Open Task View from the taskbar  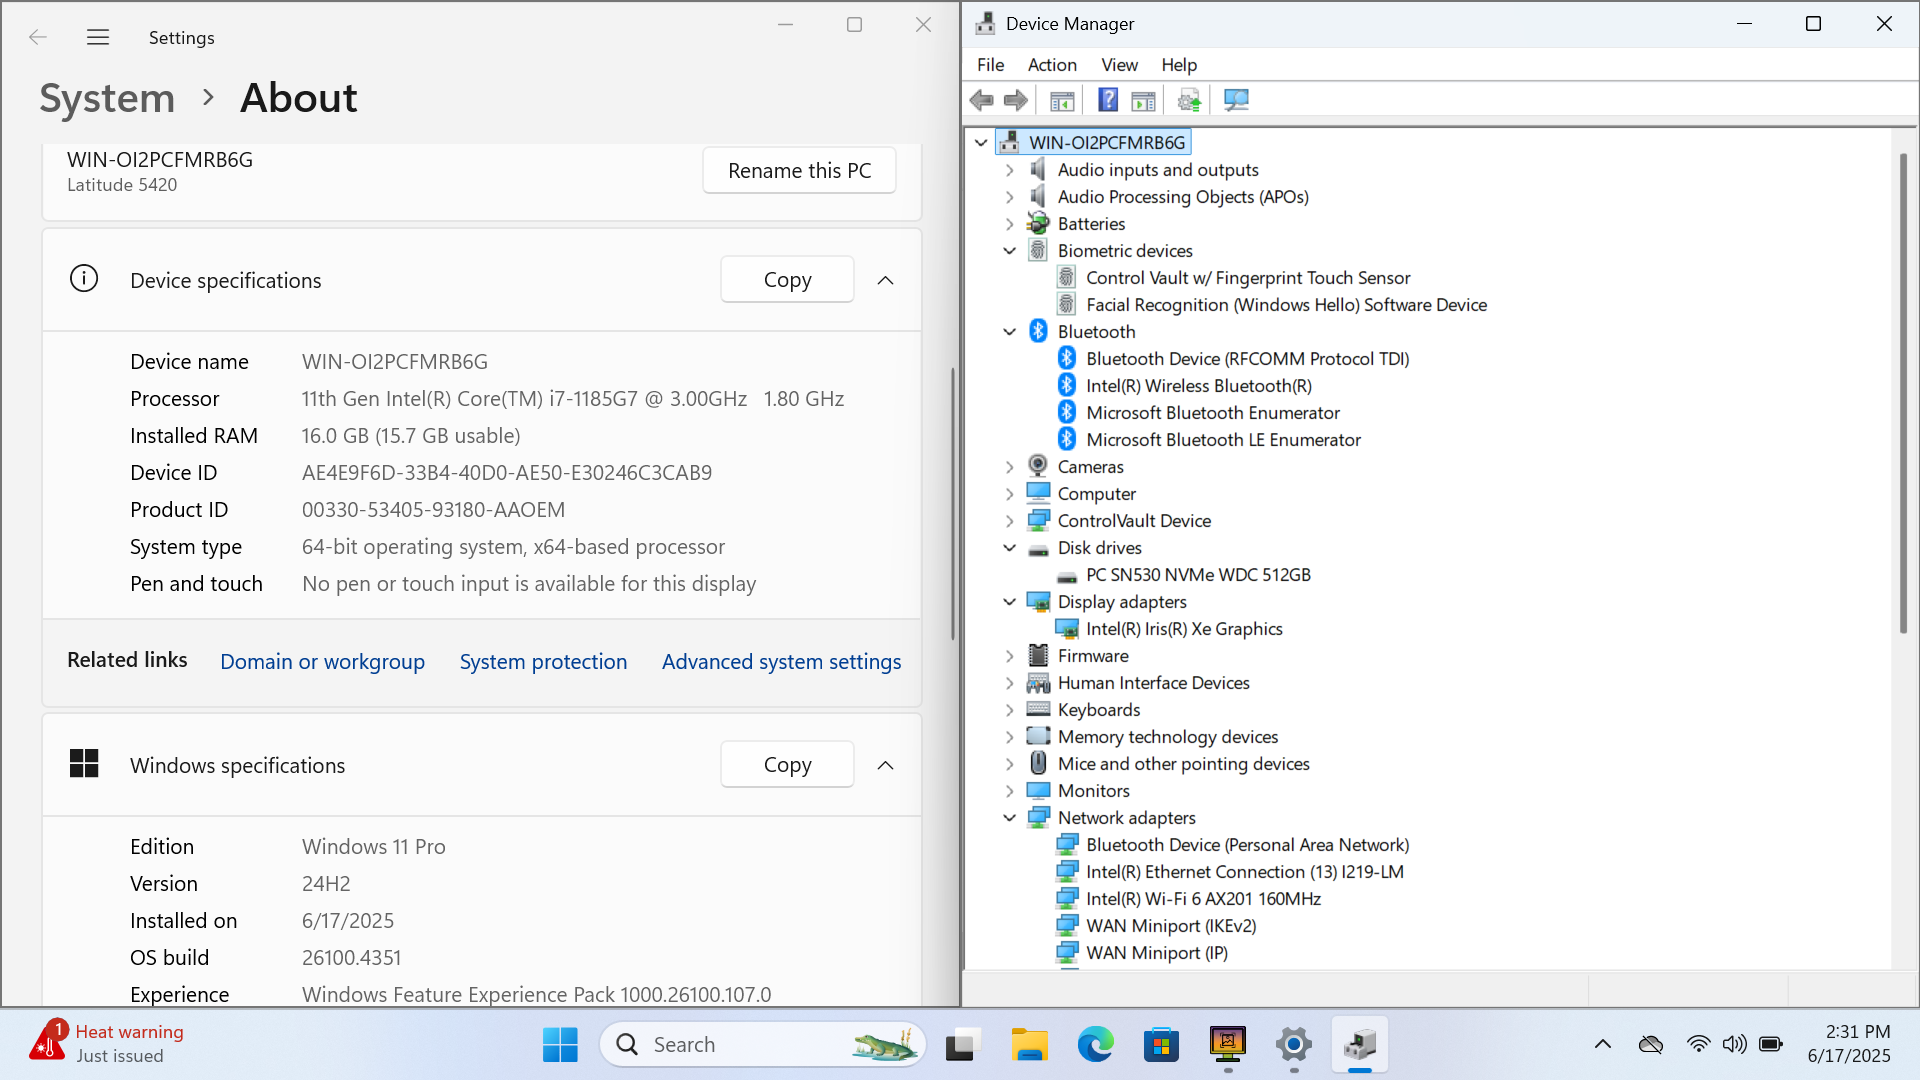(x=960, y=1045)
